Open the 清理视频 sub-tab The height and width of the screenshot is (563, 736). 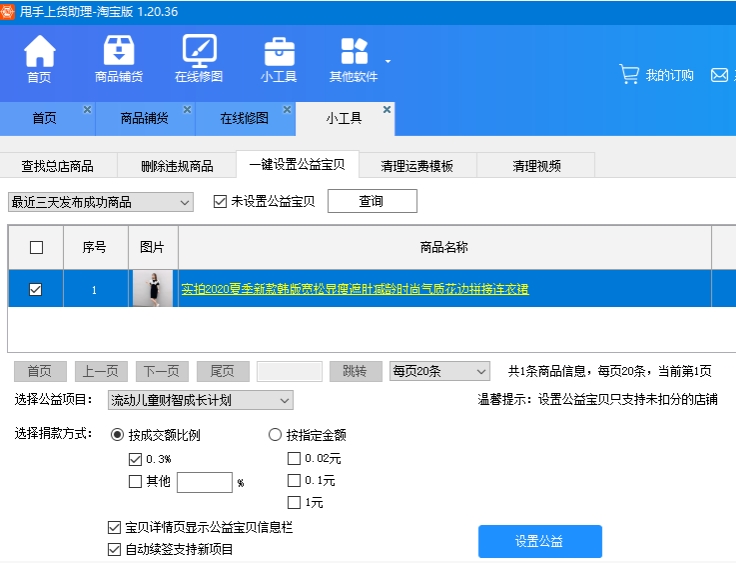click(x=537, y=166)
